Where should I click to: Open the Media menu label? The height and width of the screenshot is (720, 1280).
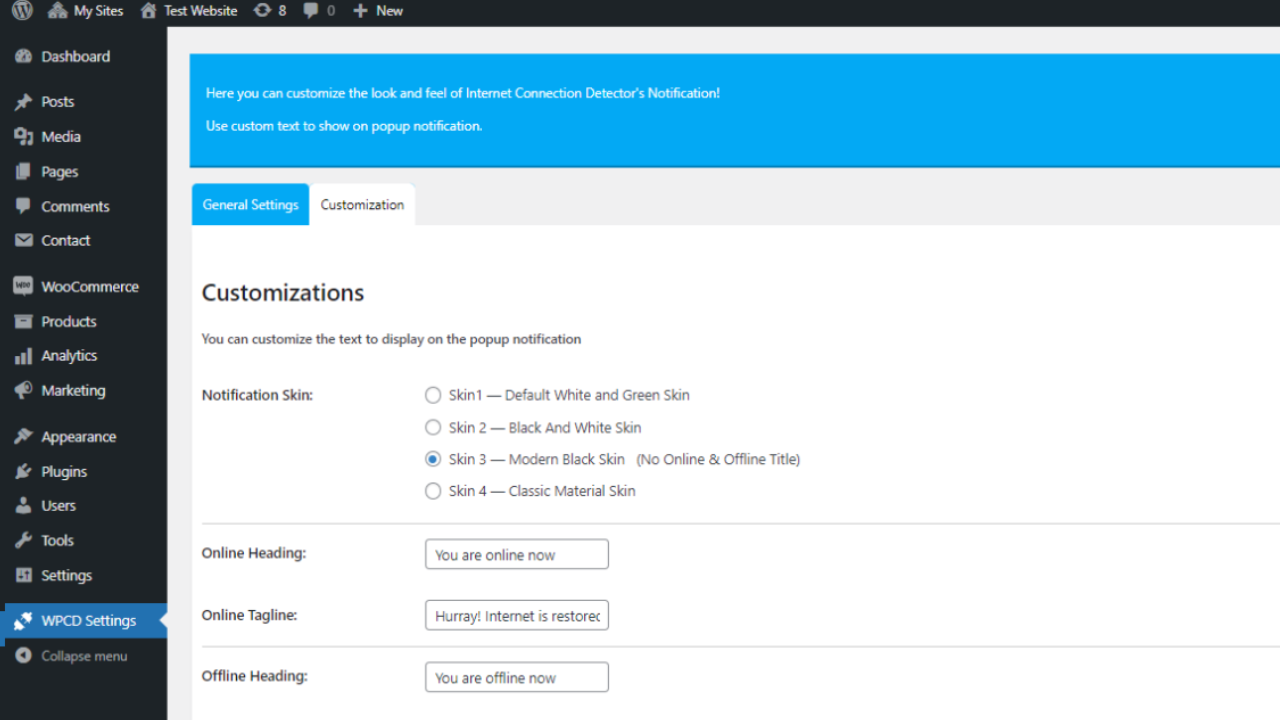click(x=61, y=137)
